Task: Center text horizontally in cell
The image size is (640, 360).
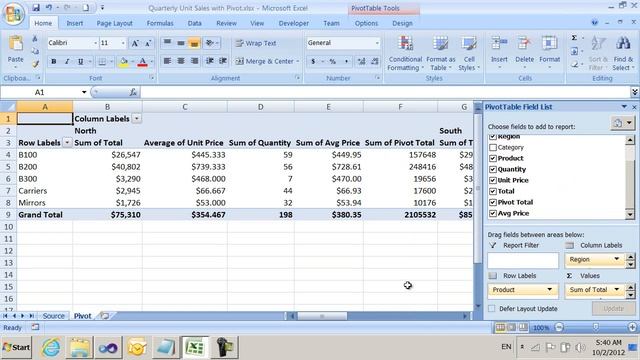Action: [181, 61]
